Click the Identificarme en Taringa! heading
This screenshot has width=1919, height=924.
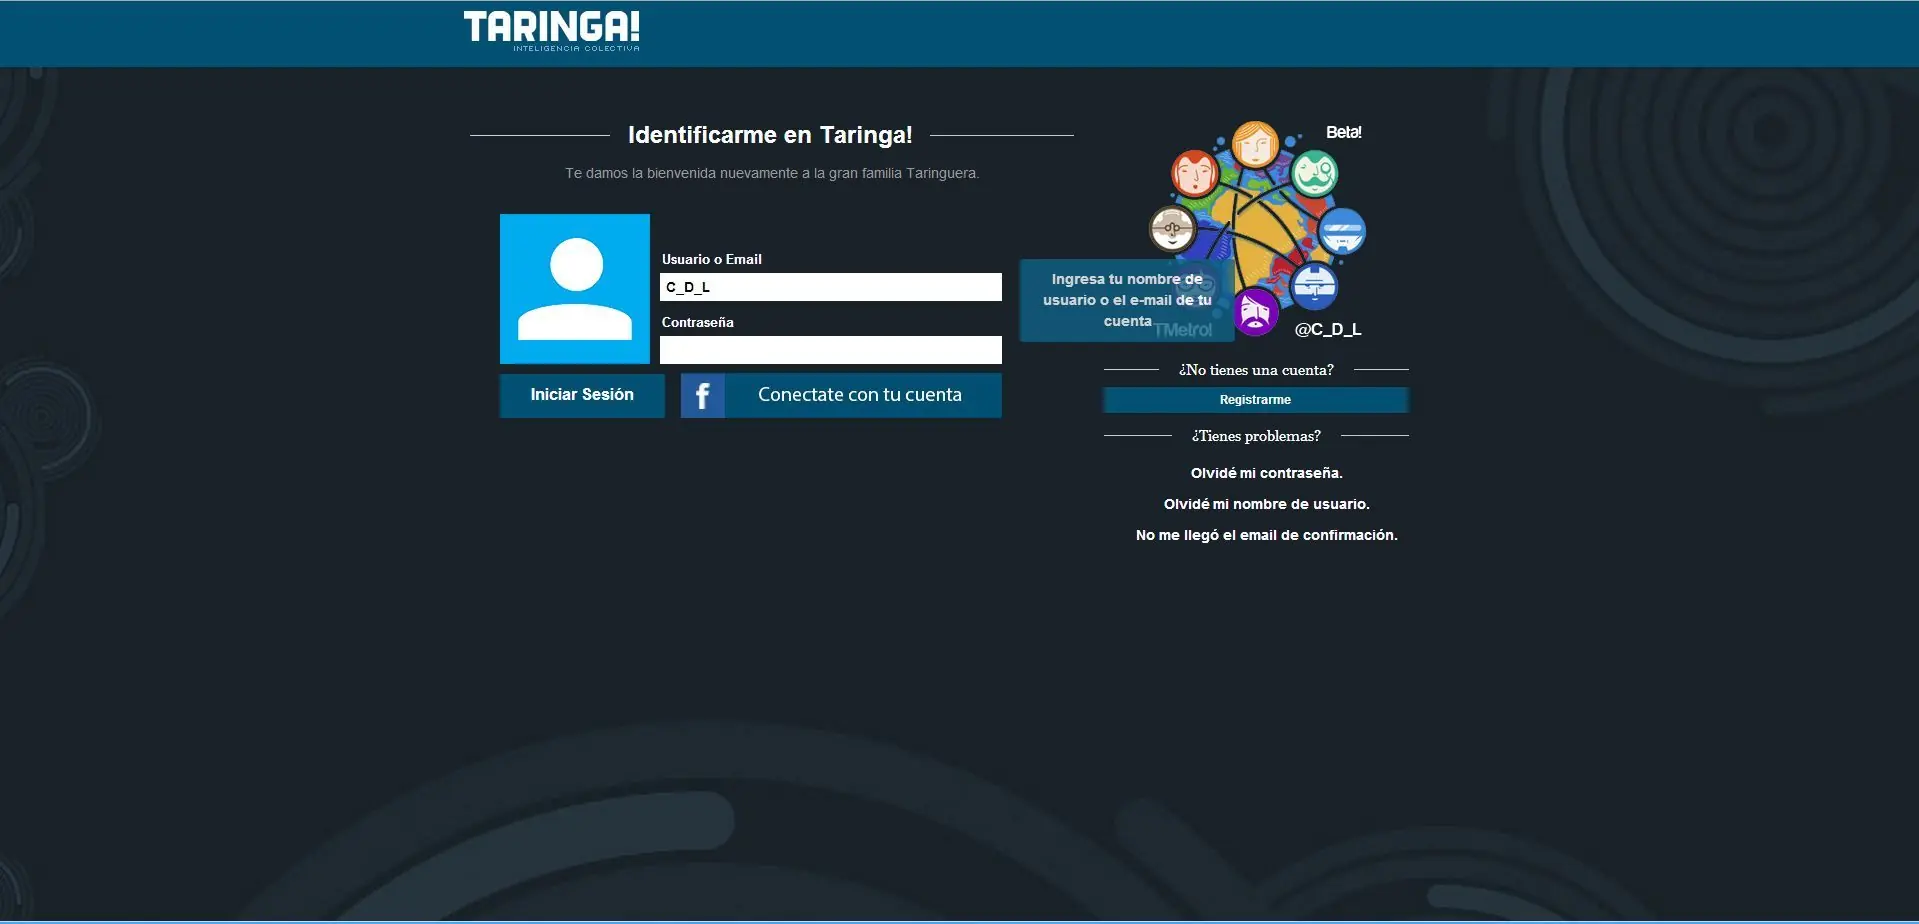click(x=770, y=135)
